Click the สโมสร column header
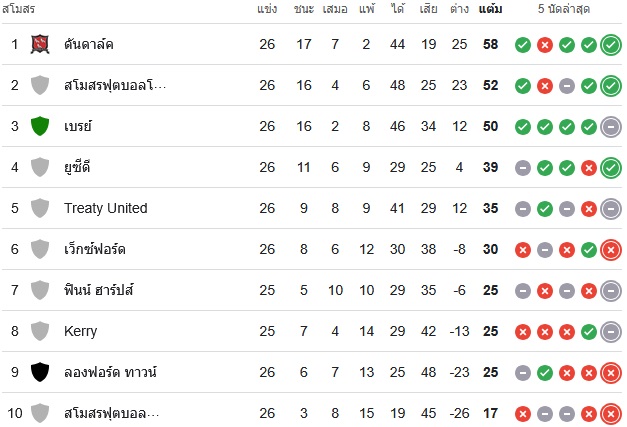Viewport: 627px width, 427px height. (x=18, y=9)
